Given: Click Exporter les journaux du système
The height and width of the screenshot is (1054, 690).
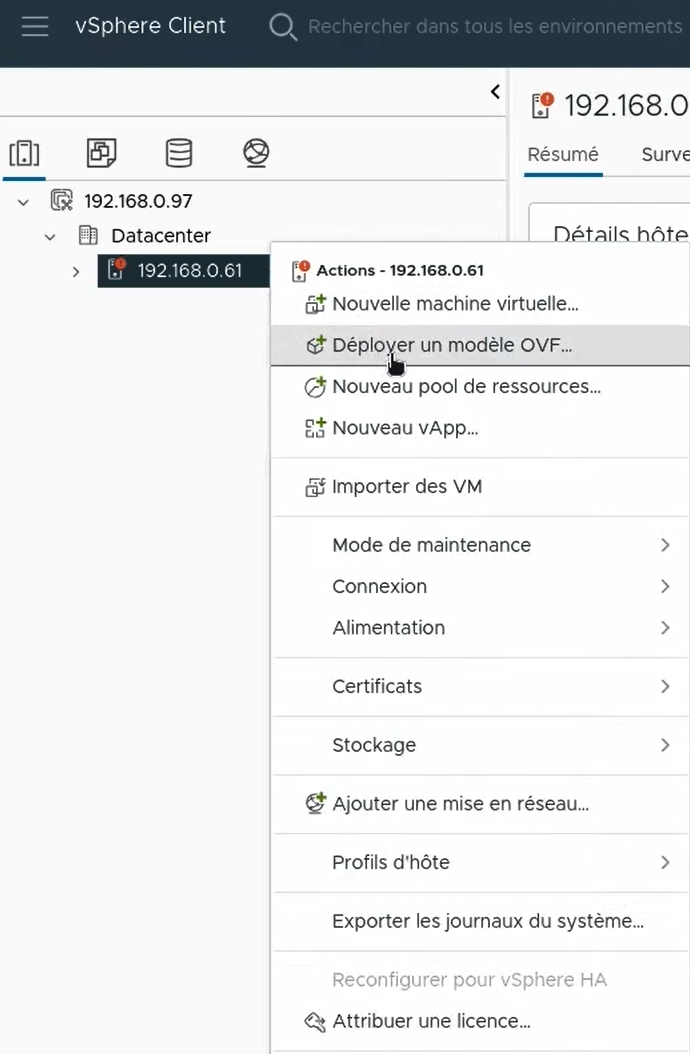Looking at the screenshot, I should coord(490,921).
